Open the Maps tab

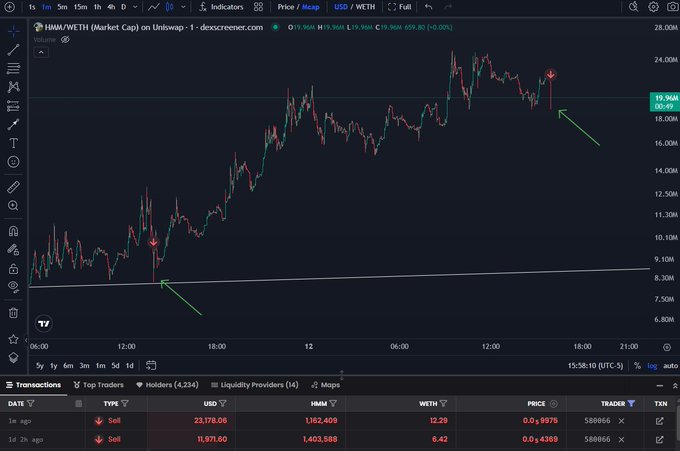point(325,385)
